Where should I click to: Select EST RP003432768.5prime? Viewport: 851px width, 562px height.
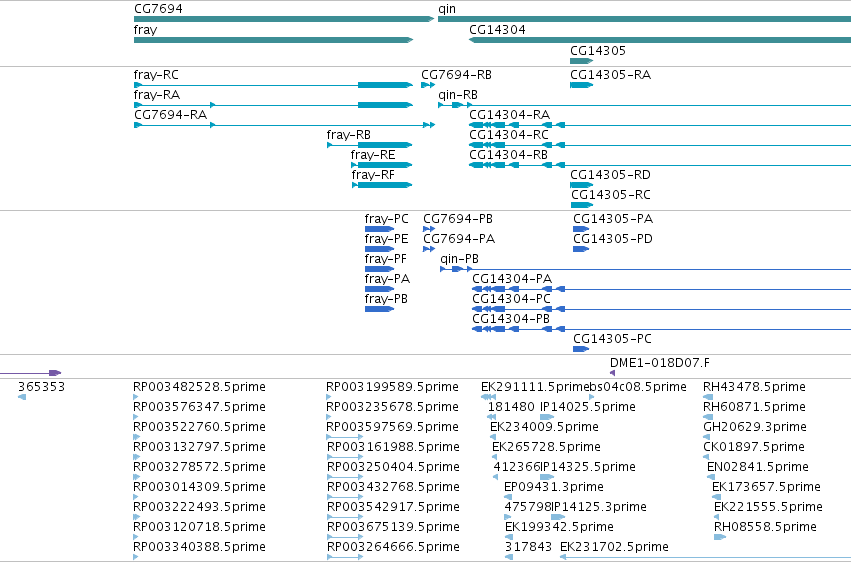pos(393,488)
